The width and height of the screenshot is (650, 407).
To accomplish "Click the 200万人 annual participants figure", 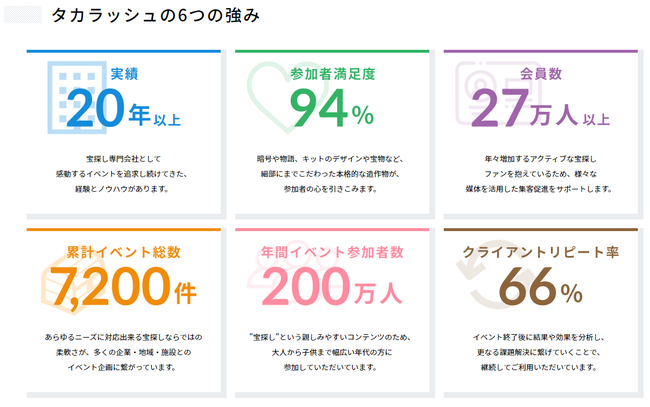I will point(332,286).
